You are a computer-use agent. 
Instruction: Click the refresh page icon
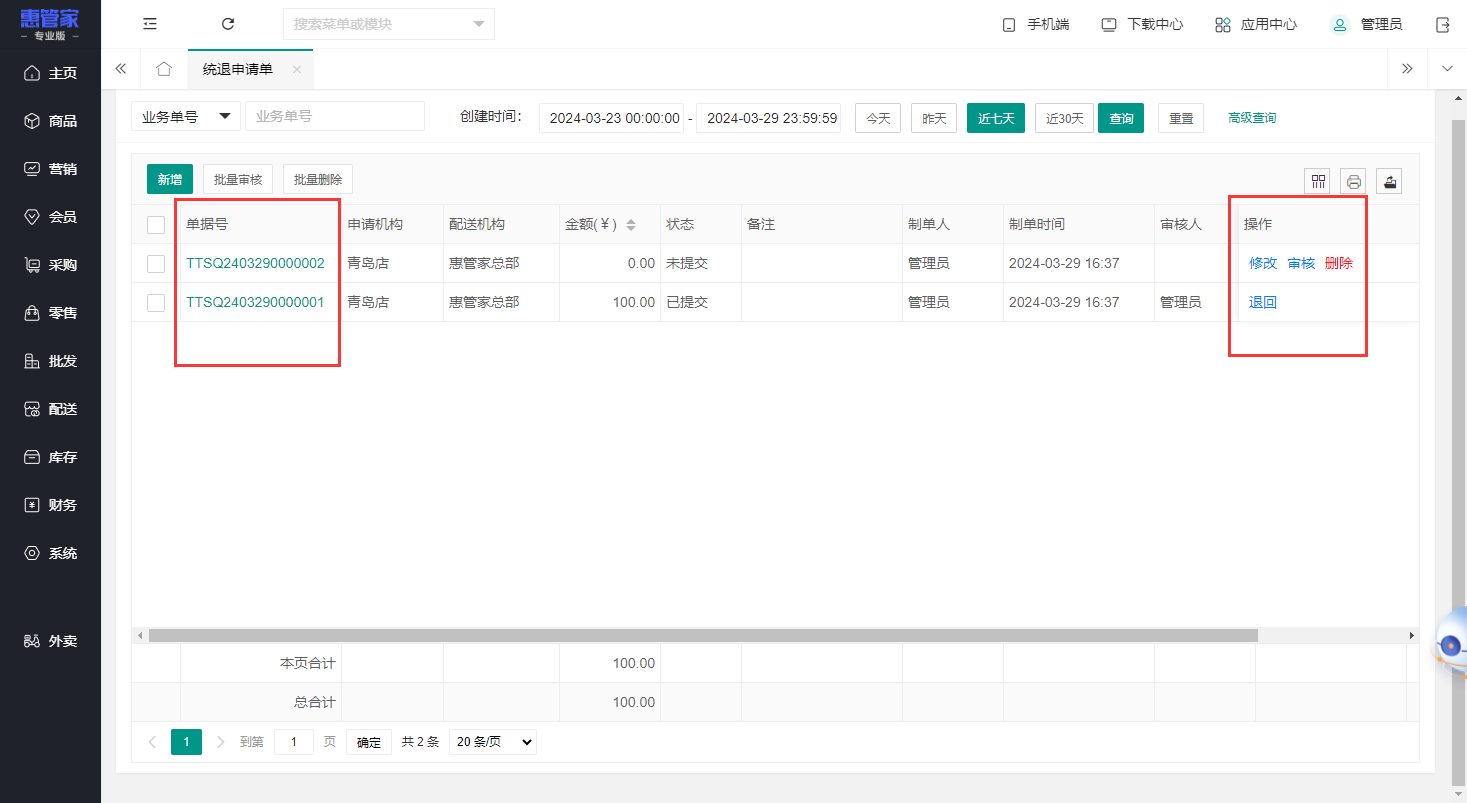pos(228,24)
